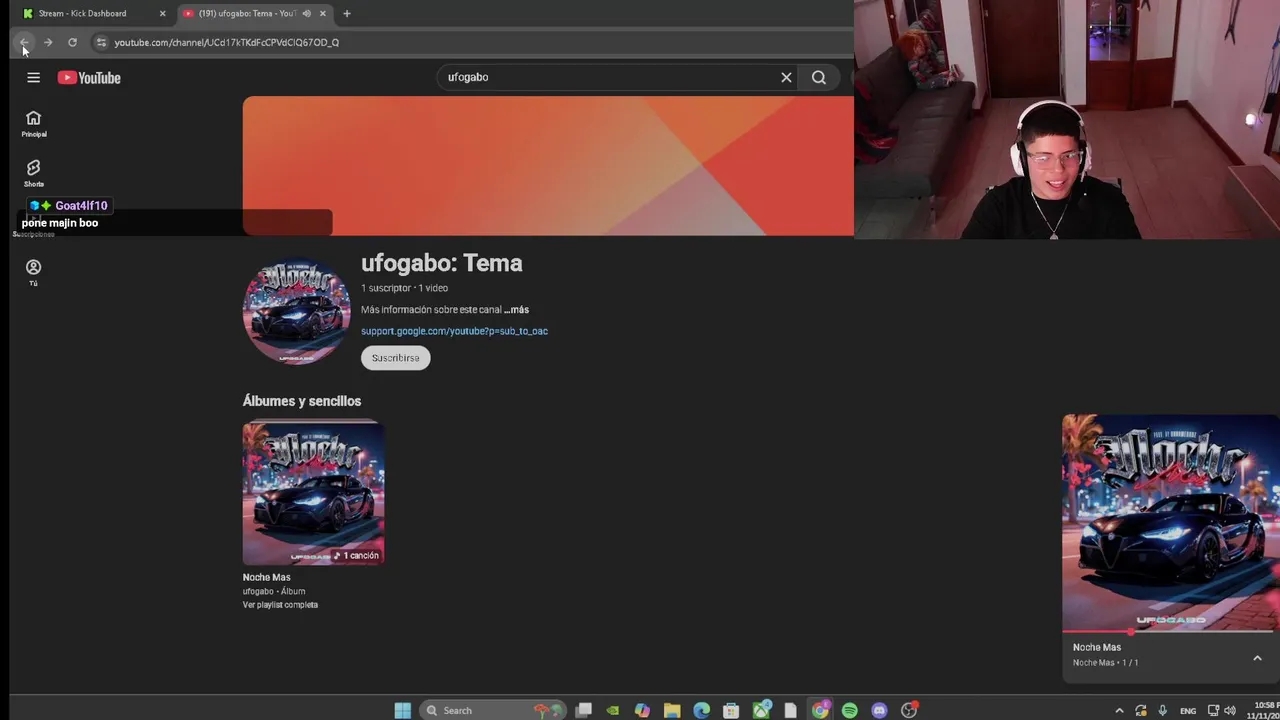Screen dimensions: 1280x720
Task: Click the Suscribirse button
Action: tap(395, 358)
